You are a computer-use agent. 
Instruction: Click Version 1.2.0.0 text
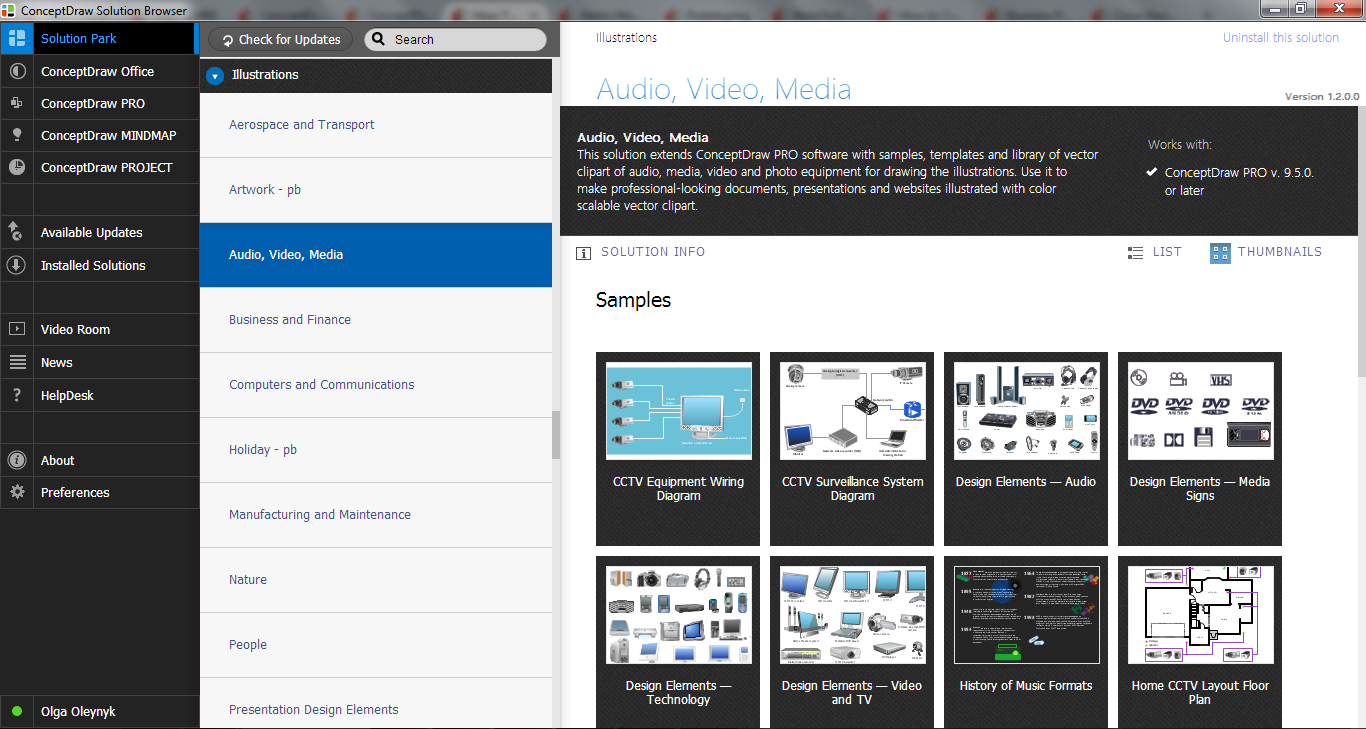(x=1322, y=97)
